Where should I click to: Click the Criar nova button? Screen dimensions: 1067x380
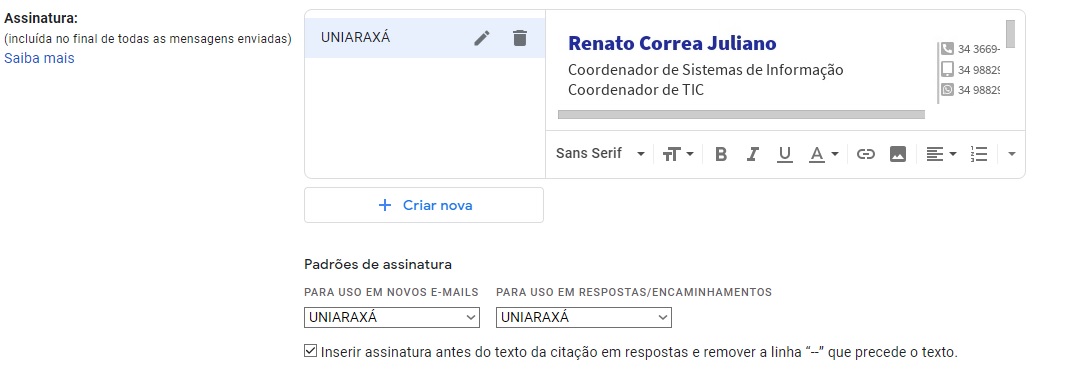point(424,205)
